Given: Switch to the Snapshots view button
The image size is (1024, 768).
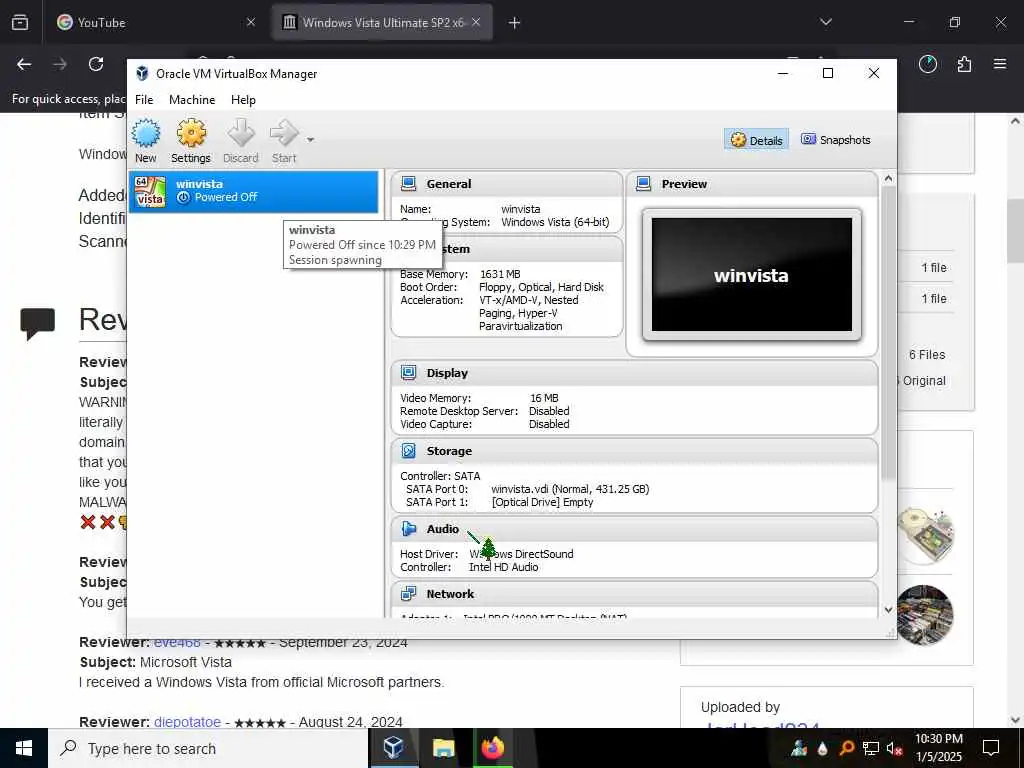Looking at the screenshot, I should coord(836,140).
